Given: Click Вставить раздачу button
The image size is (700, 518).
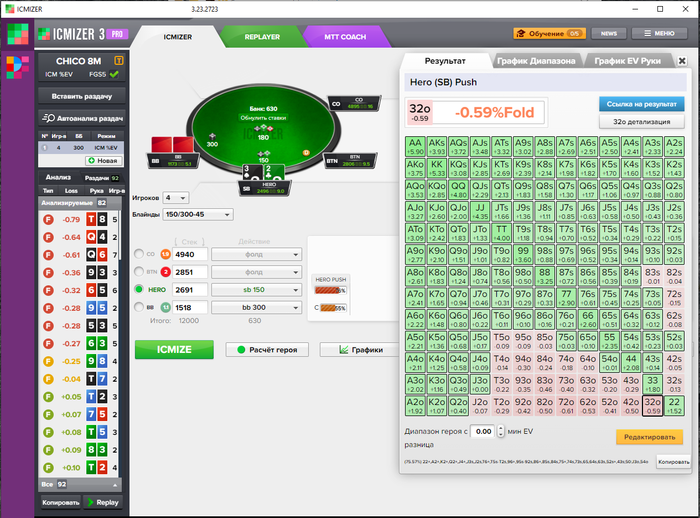Looking at the screenshot, I should click(x=82, y=96).
